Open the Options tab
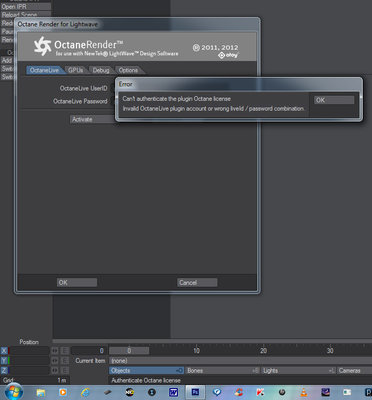The width and height of the screenshot is (372, 400). [128, 70]
